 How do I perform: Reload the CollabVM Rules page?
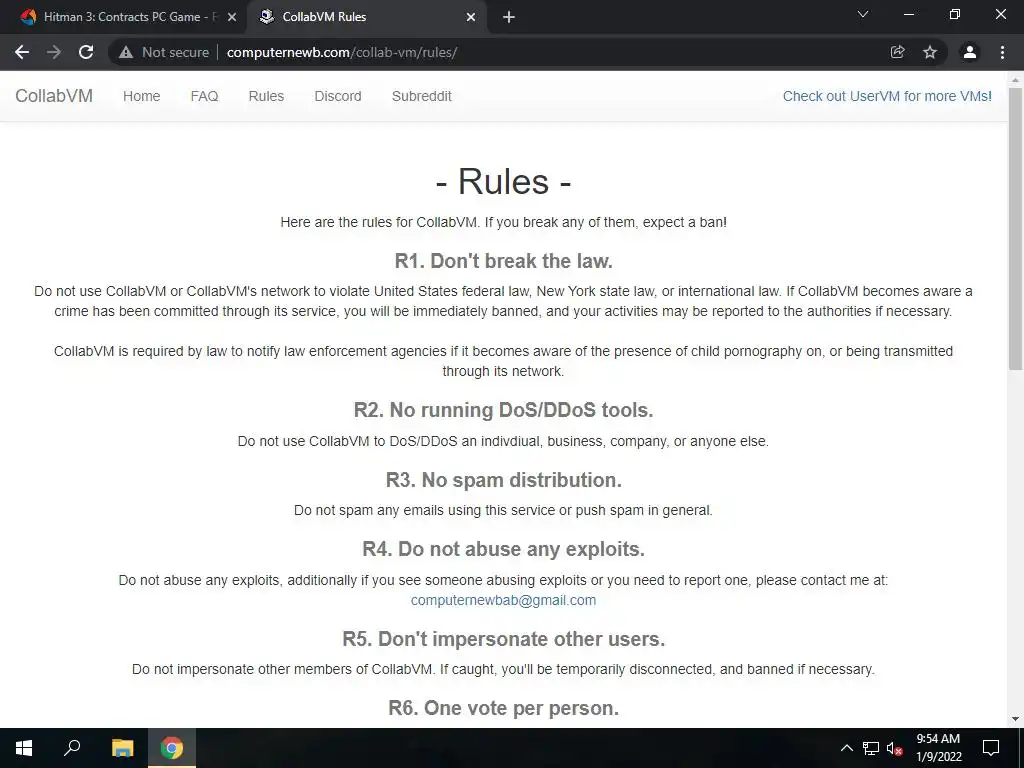(86, 52)
